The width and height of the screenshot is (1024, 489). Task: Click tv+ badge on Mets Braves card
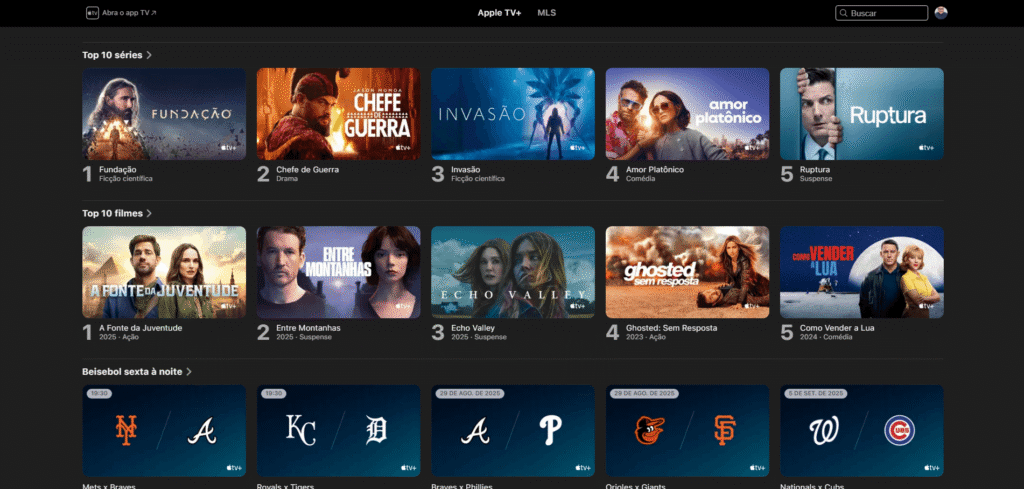(x=234, y=467)
